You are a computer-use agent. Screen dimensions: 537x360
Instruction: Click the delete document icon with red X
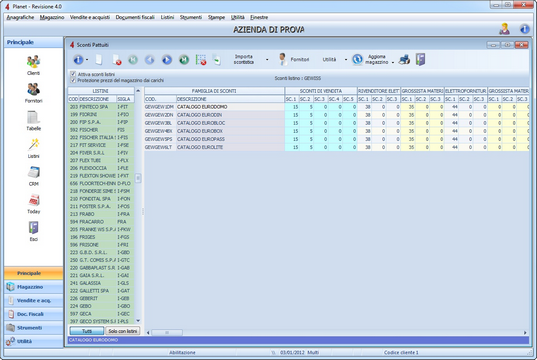(116, 60)
